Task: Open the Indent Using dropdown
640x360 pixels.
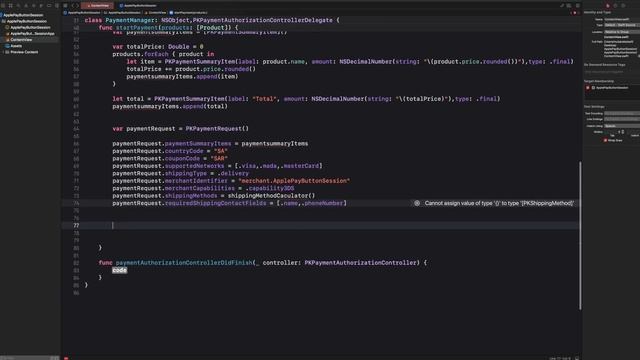Action: pos(622,126)
